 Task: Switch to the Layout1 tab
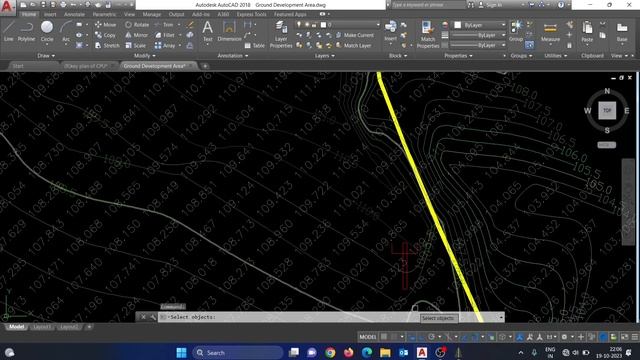pyautogui.click(x=42, y=327)
